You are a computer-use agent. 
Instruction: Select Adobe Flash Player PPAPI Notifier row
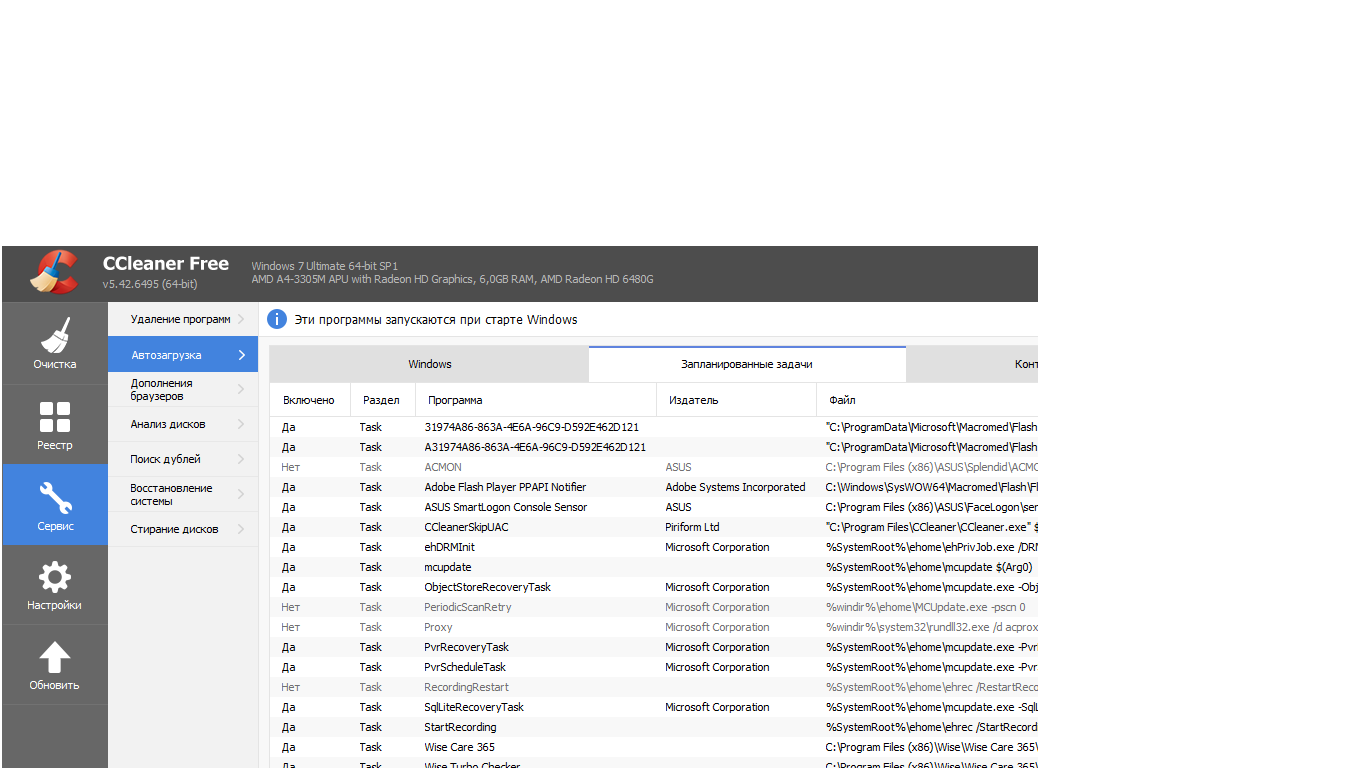654,487
